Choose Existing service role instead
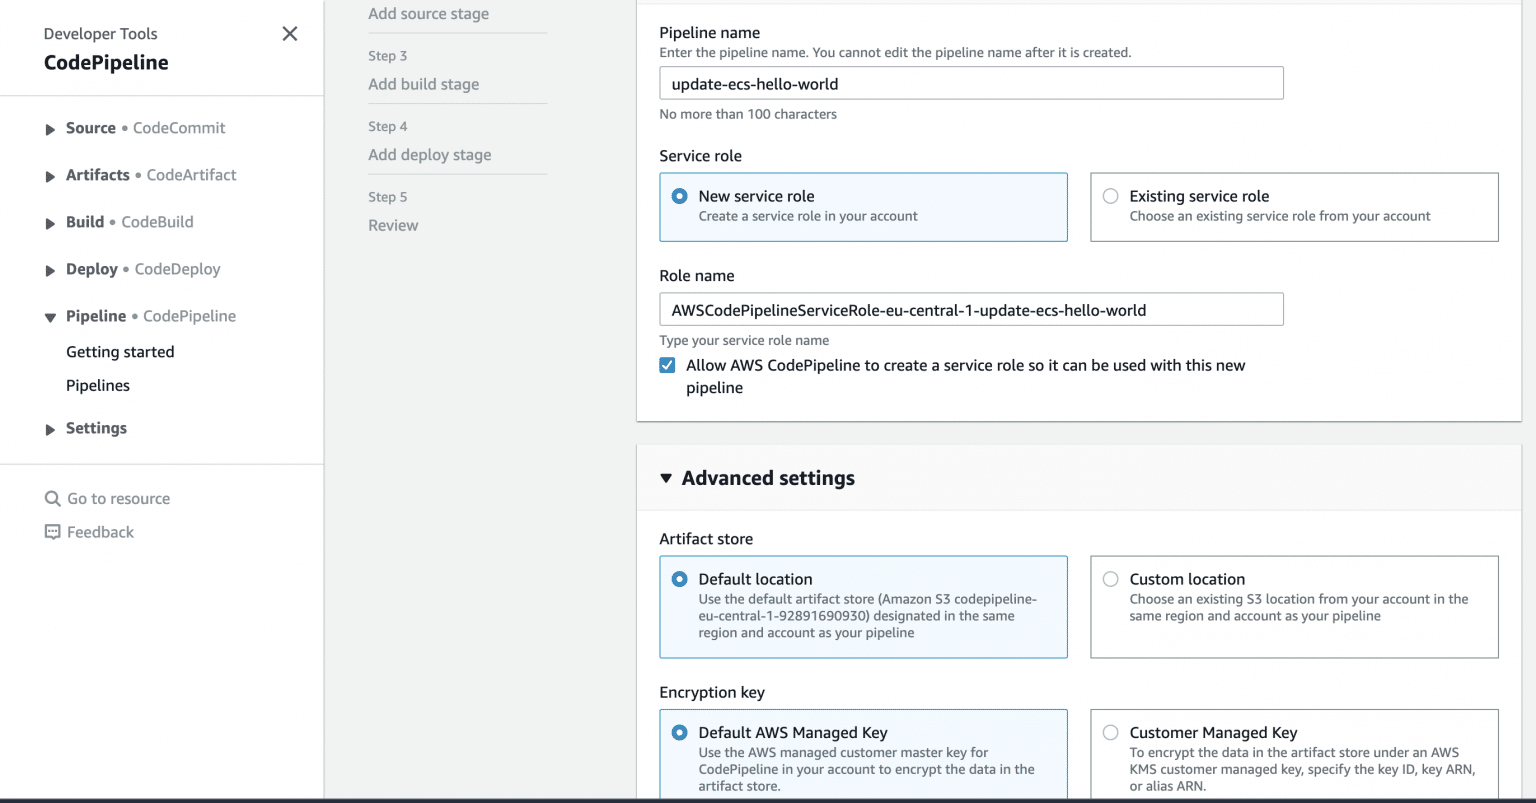Image resolution: width=1536 pixels, height=803 pixels. pos(1110,196)
